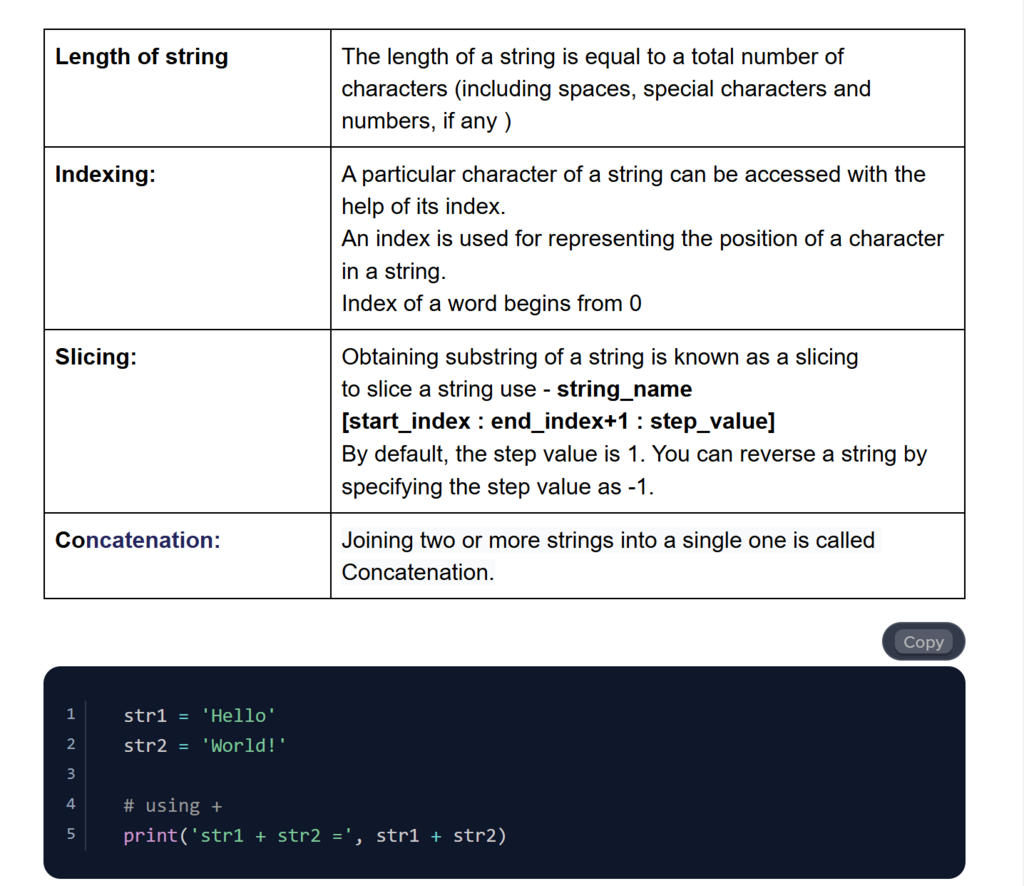The height and width of the screenshot is (886, 1024).
Task: Click the print statement in code
Action: [x=315, y=835]
